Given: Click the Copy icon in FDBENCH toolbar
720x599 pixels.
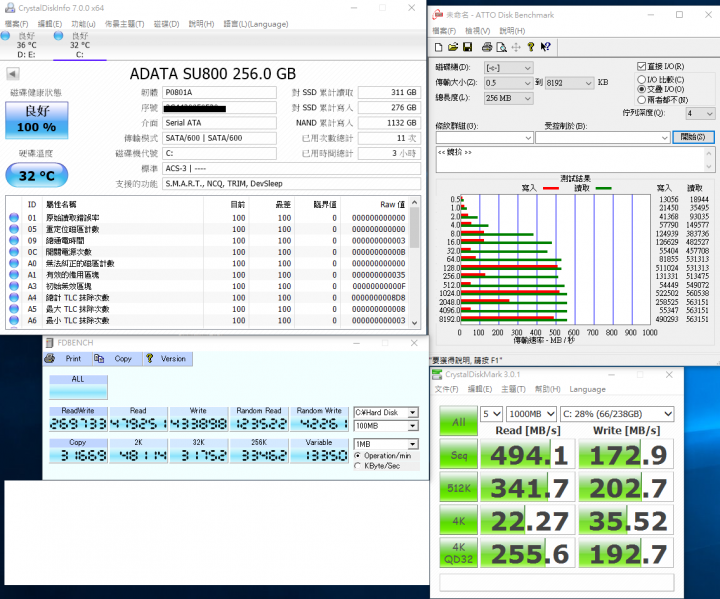Looking at the screenshot, I should pos(99,358).
